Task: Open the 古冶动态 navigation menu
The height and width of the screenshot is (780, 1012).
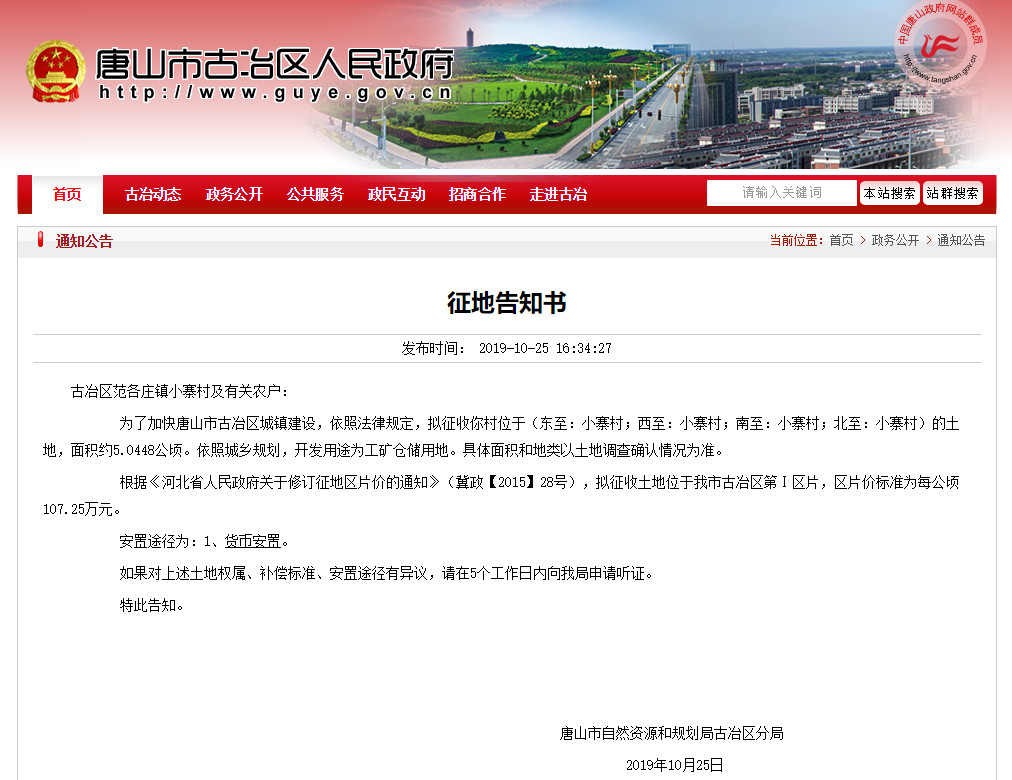Action: [153, 194]
